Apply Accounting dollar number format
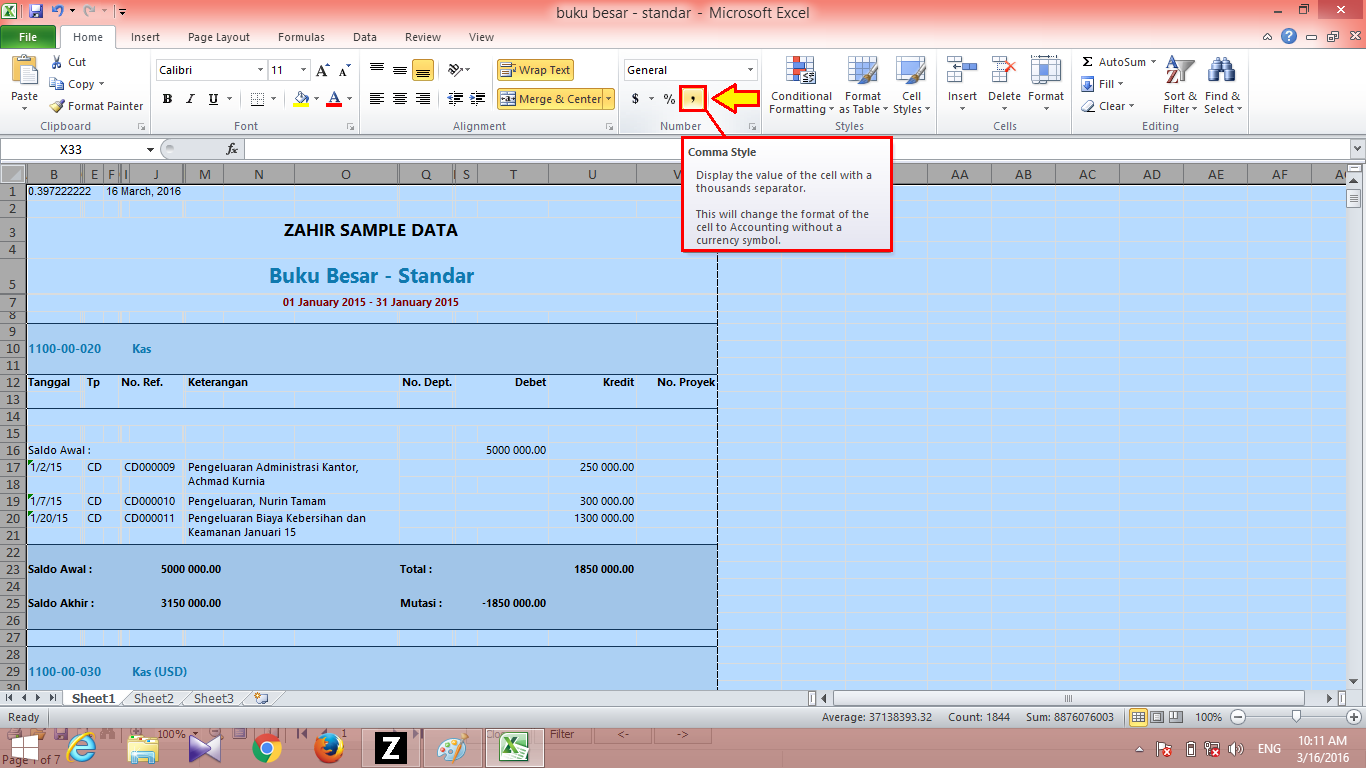 pyautogui.click(x=636, y=99)
